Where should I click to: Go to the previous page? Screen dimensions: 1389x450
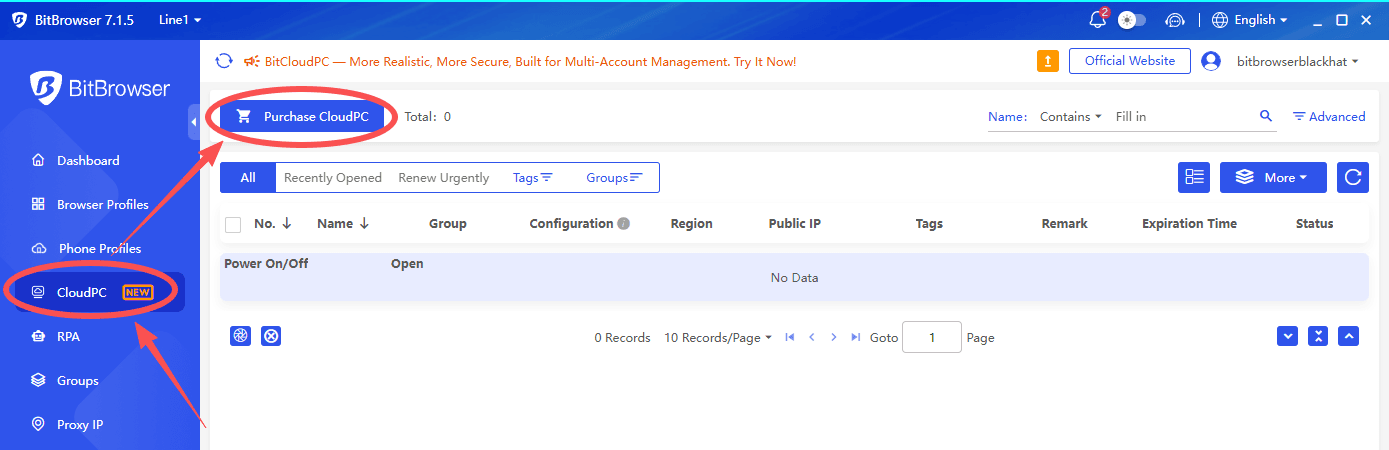(812, 337)
